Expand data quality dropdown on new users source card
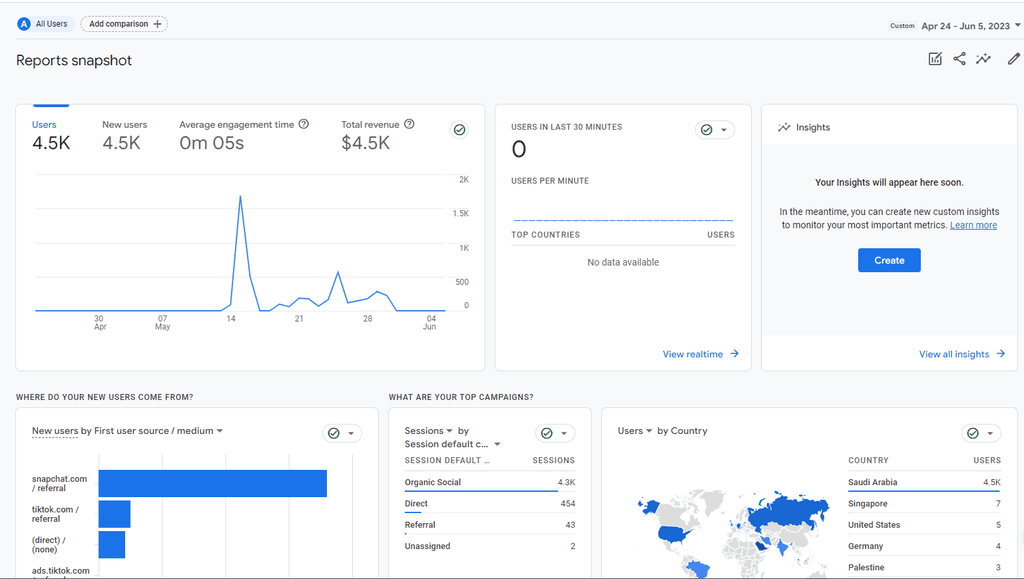The image size is (1024, 579). tap(351, 433)
